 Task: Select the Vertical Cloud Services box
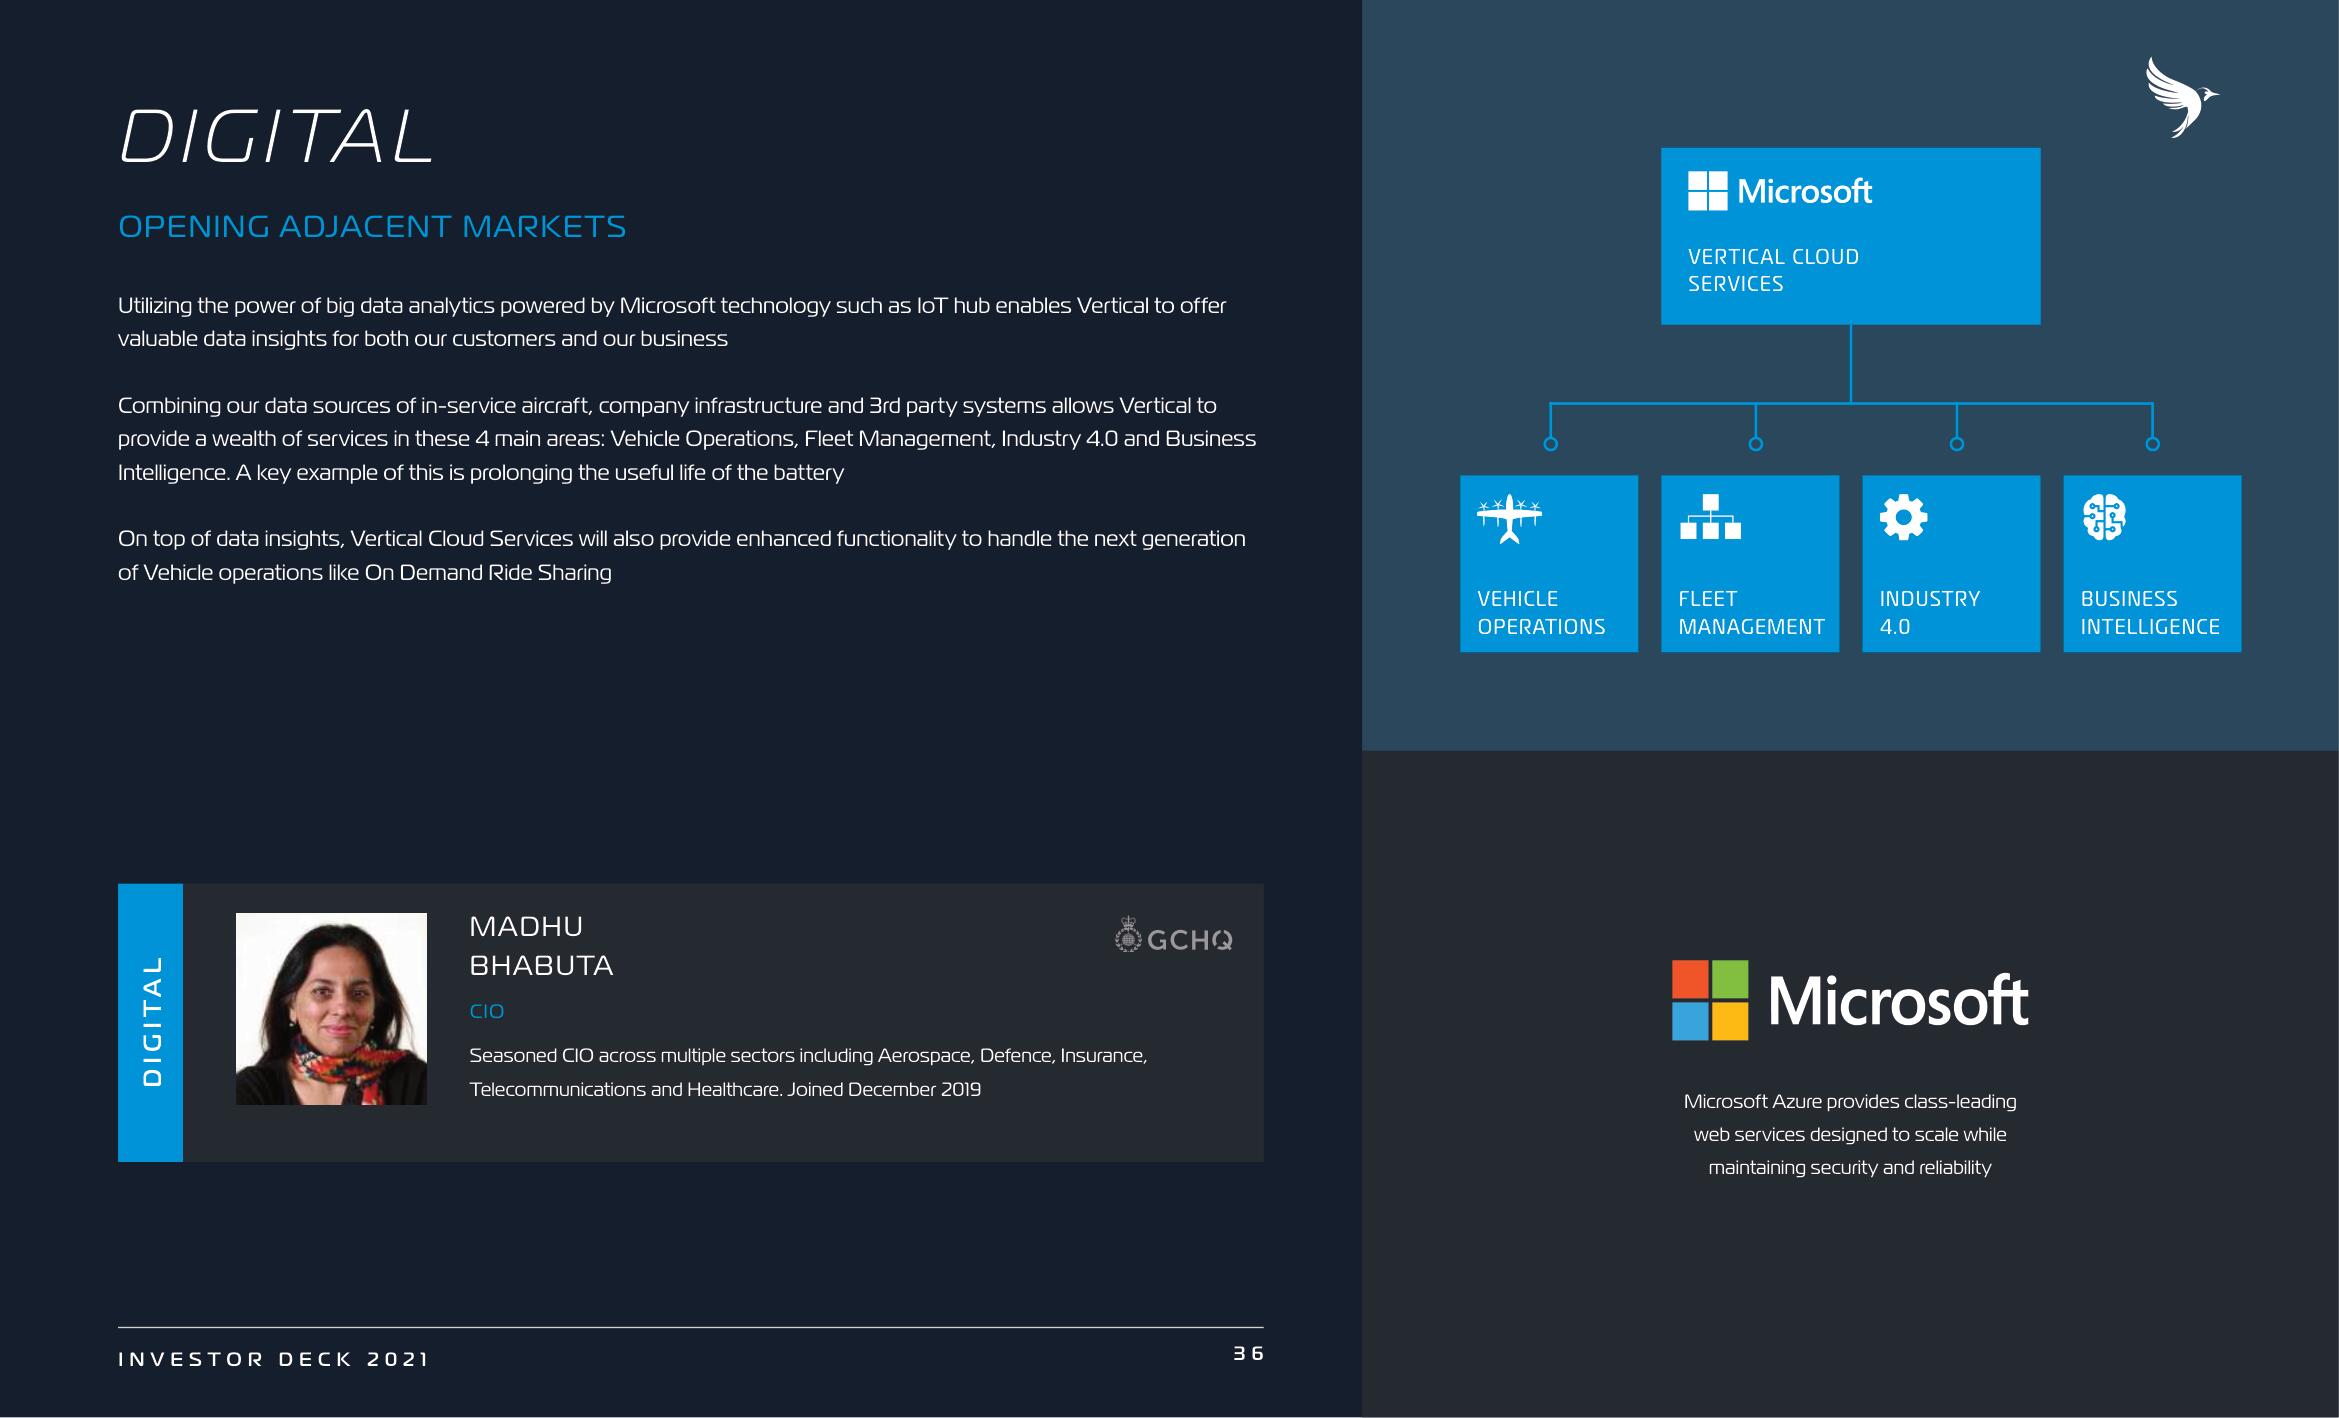[1850, 236]
